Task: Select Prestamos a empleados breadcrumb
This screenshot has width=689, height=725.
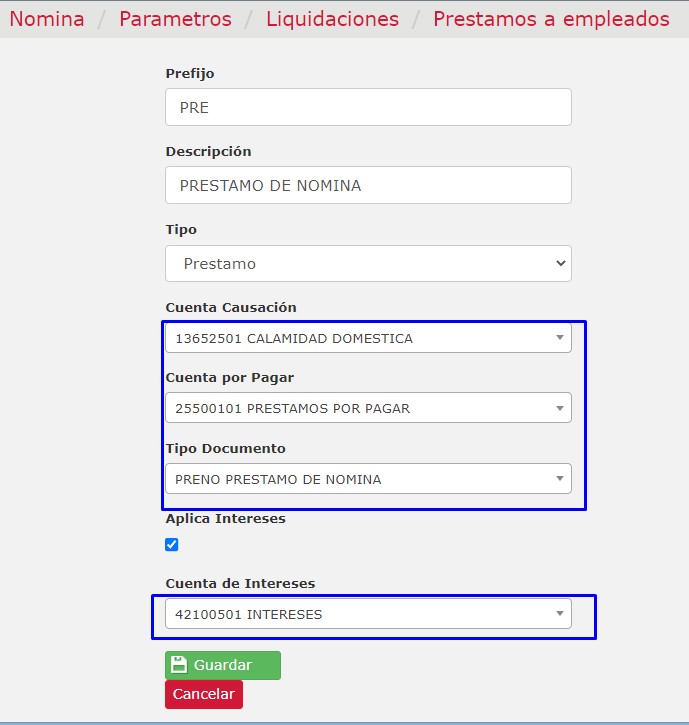Action: coord(551,19)
